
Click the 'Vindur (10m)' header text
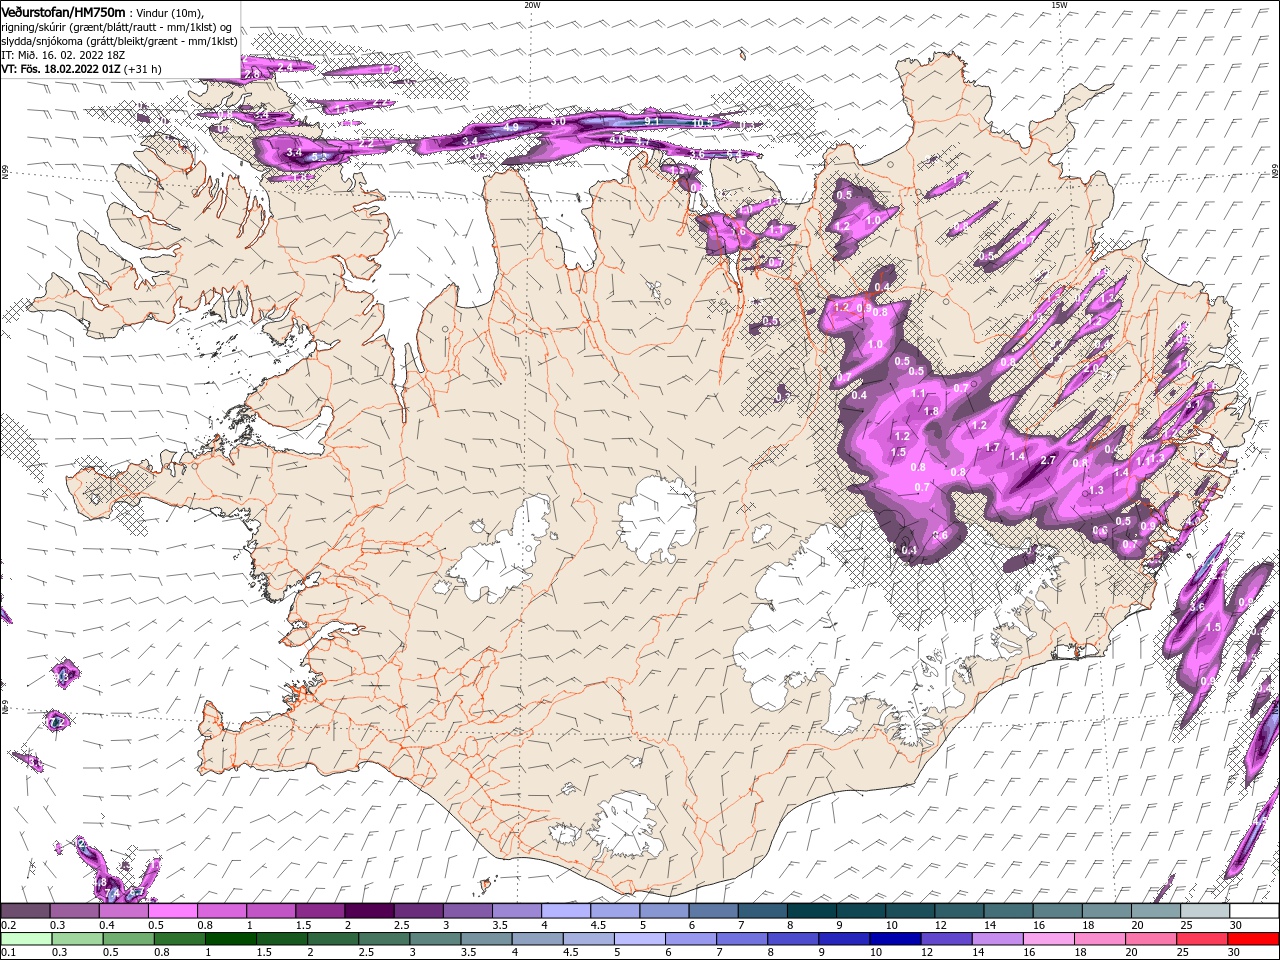click(x=169, y=12)
